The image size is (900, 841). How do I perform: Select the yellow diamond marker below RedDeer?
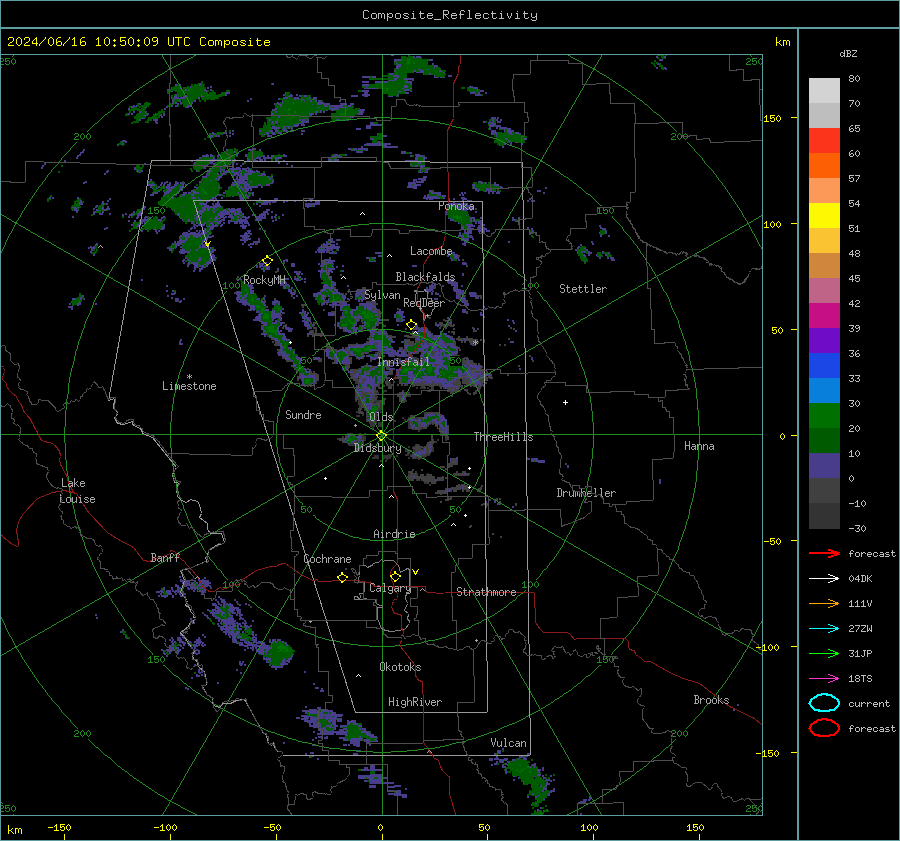click(x=411, y=325)
